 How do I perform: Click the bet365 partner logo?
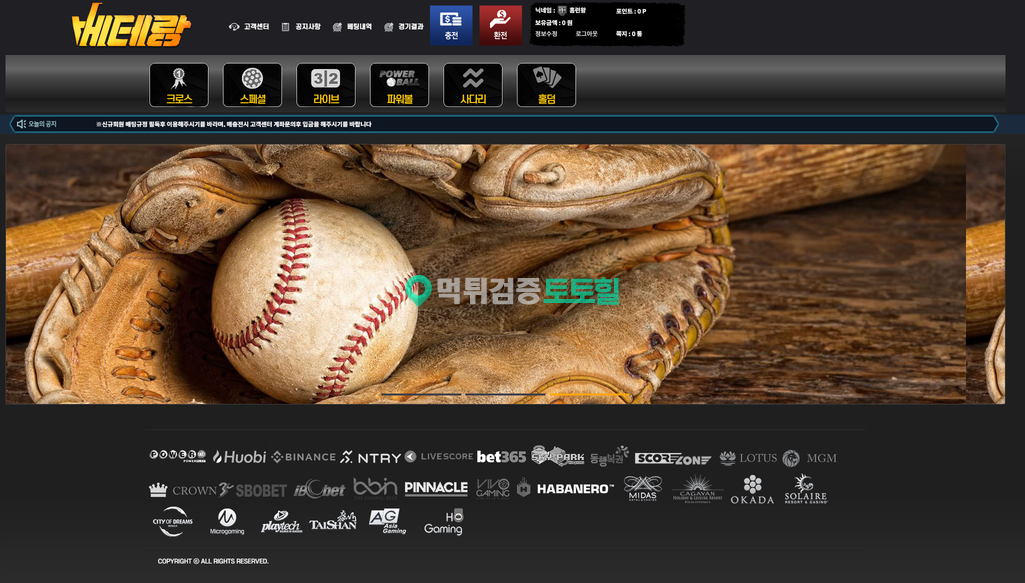point(501,457)
